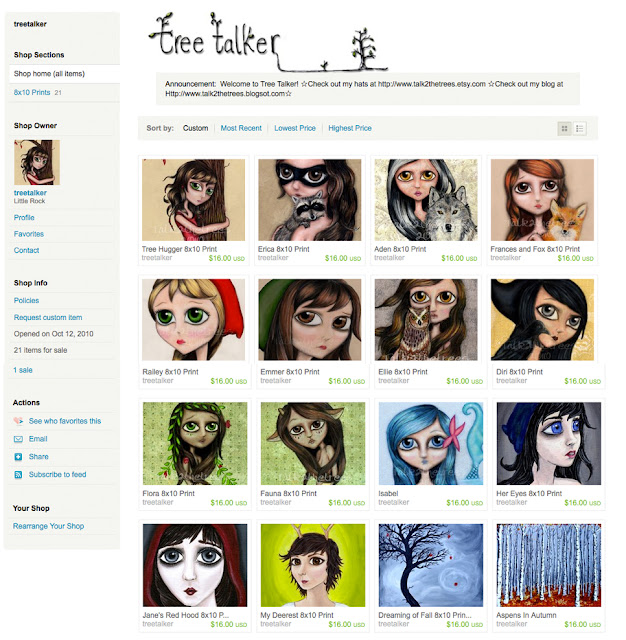
Task: Open the Erica 8x10 Print thumbnail
Action: coord(310,200)
